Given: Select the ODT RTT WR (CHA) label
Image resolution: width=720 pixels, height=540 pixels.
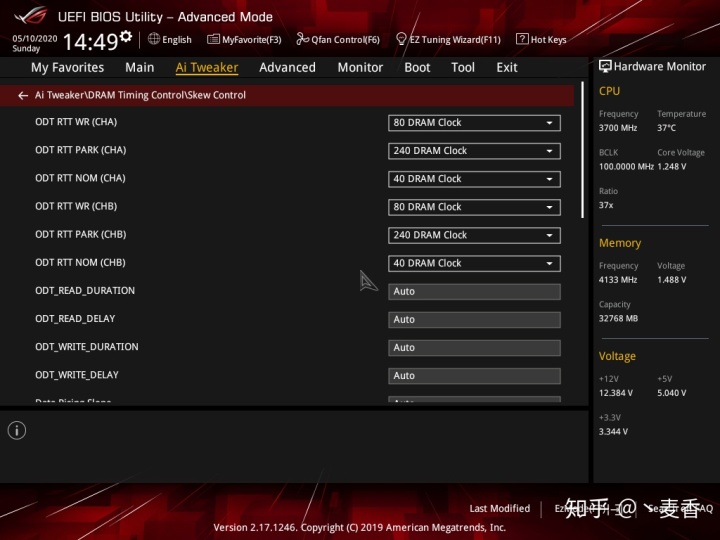Looking at the screenshot, I should [x=76, y=122].
